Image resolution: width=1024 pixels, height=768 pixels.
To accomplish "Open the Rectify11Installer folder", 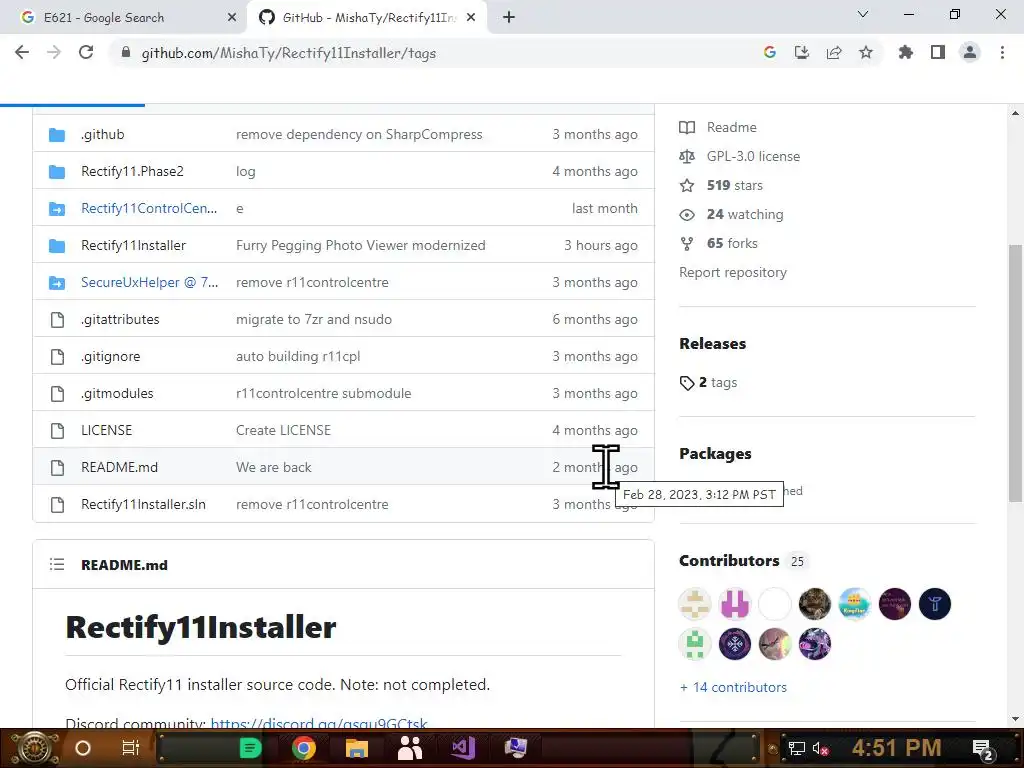I will pyautogui.click(x=133, y=246).
